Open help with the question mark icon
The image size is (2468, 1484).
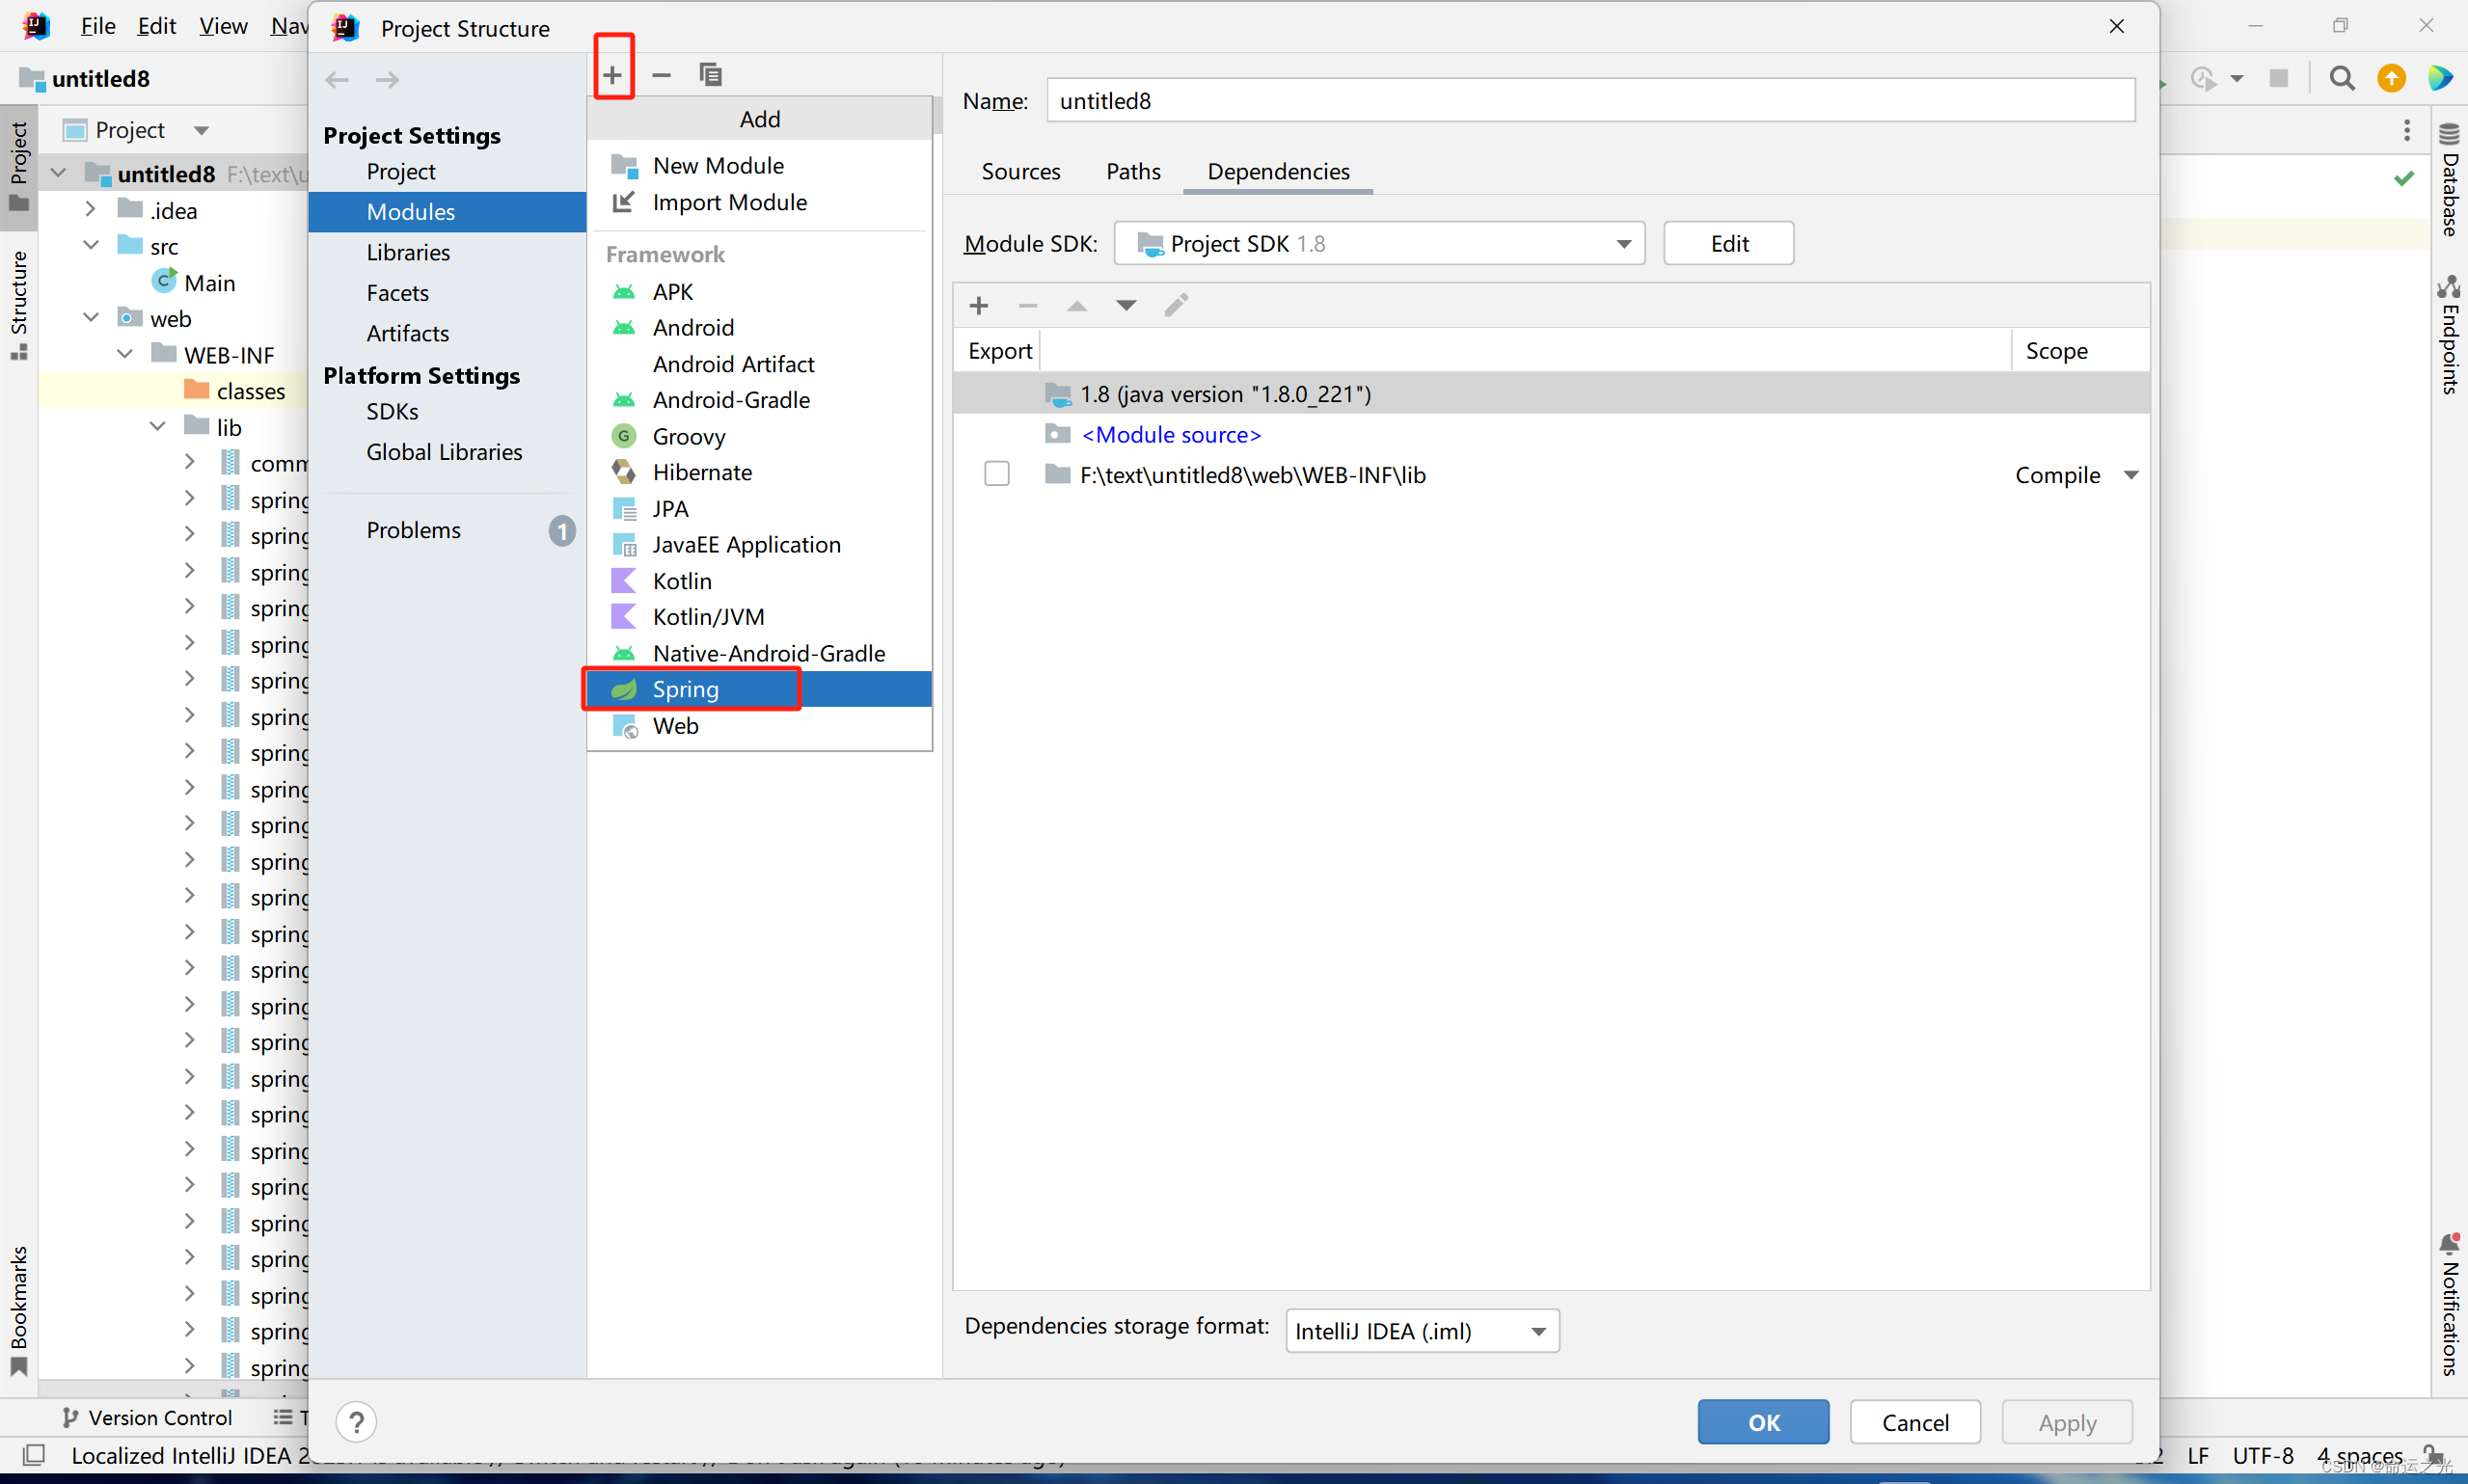coord(356,1421)
